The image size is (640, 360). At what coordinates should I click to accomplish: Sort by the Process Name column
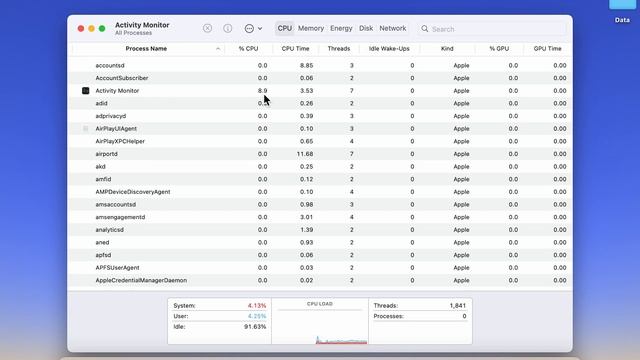click(146, 49)
